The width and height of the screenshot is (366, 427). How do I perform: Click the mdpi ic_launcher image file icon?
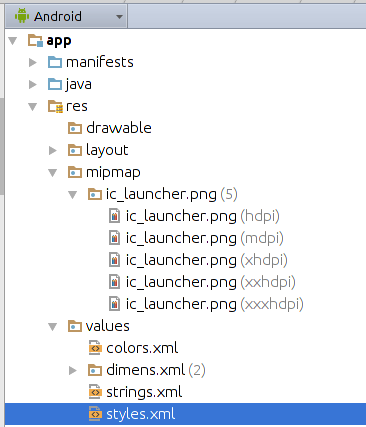click(x=114, y=238)
